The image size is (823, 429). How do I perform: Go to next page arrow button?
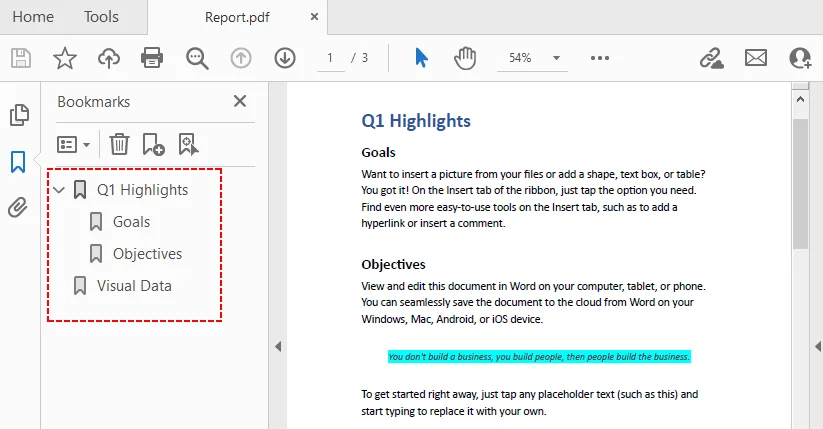[285, 58]
